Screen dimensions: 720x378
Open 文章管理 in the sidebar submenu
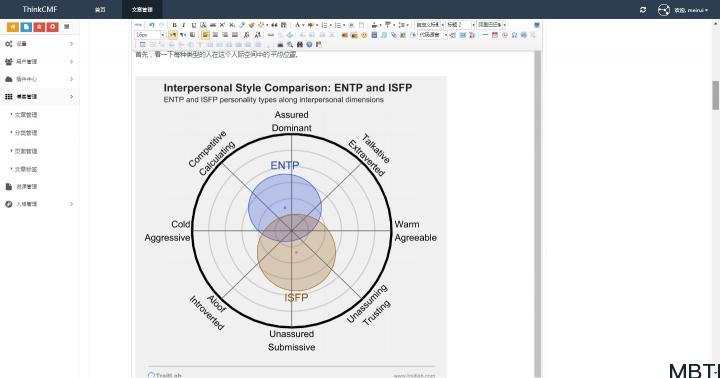26,115
